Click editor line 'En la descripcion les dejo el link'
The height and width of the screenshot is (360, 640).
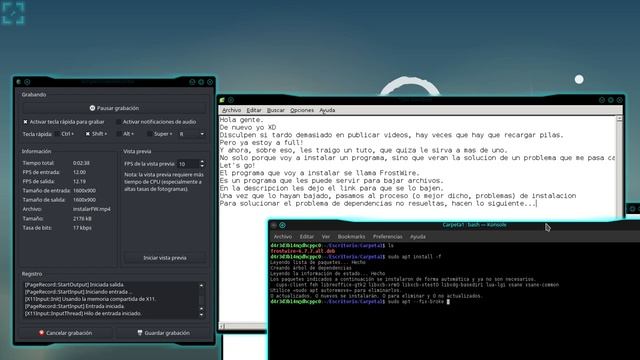click(331, 188)
